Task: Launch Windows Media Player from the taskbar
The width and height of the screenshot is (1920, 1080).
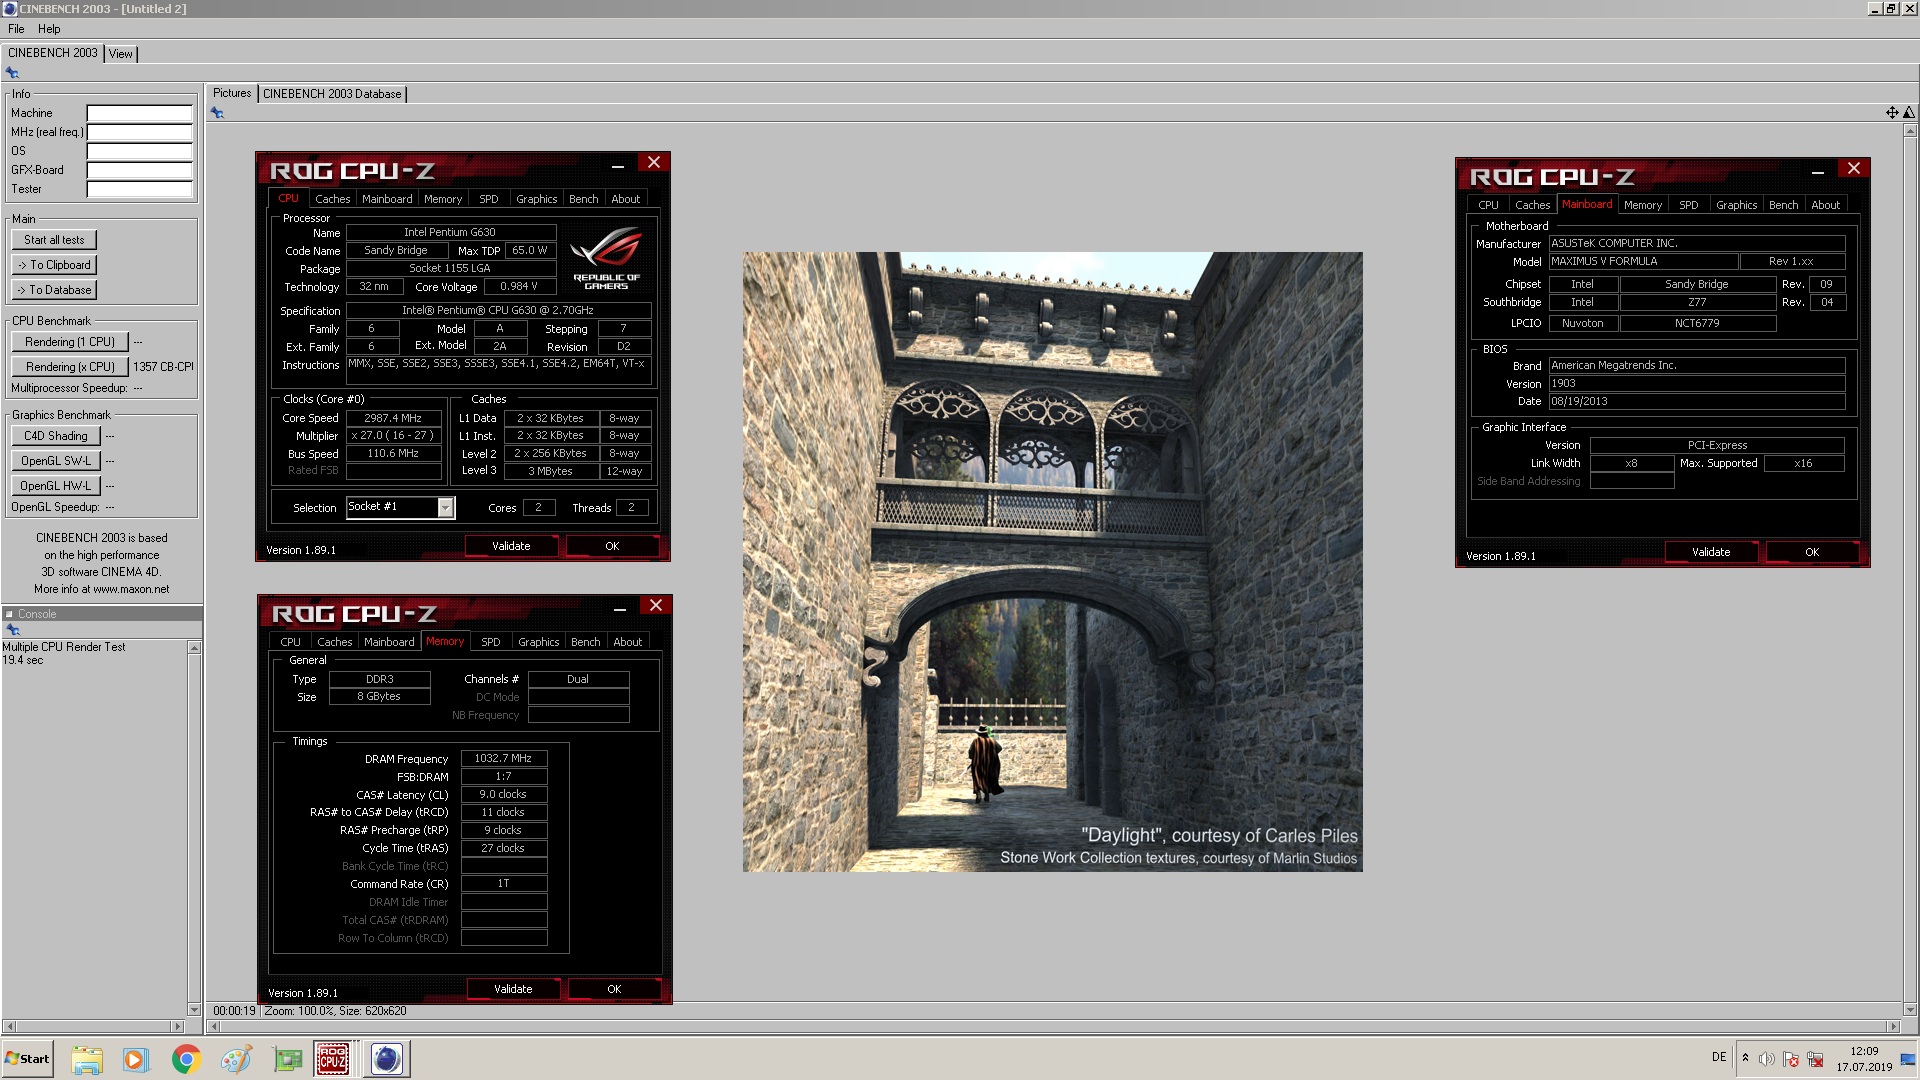Action: (x=136, y=1059)
